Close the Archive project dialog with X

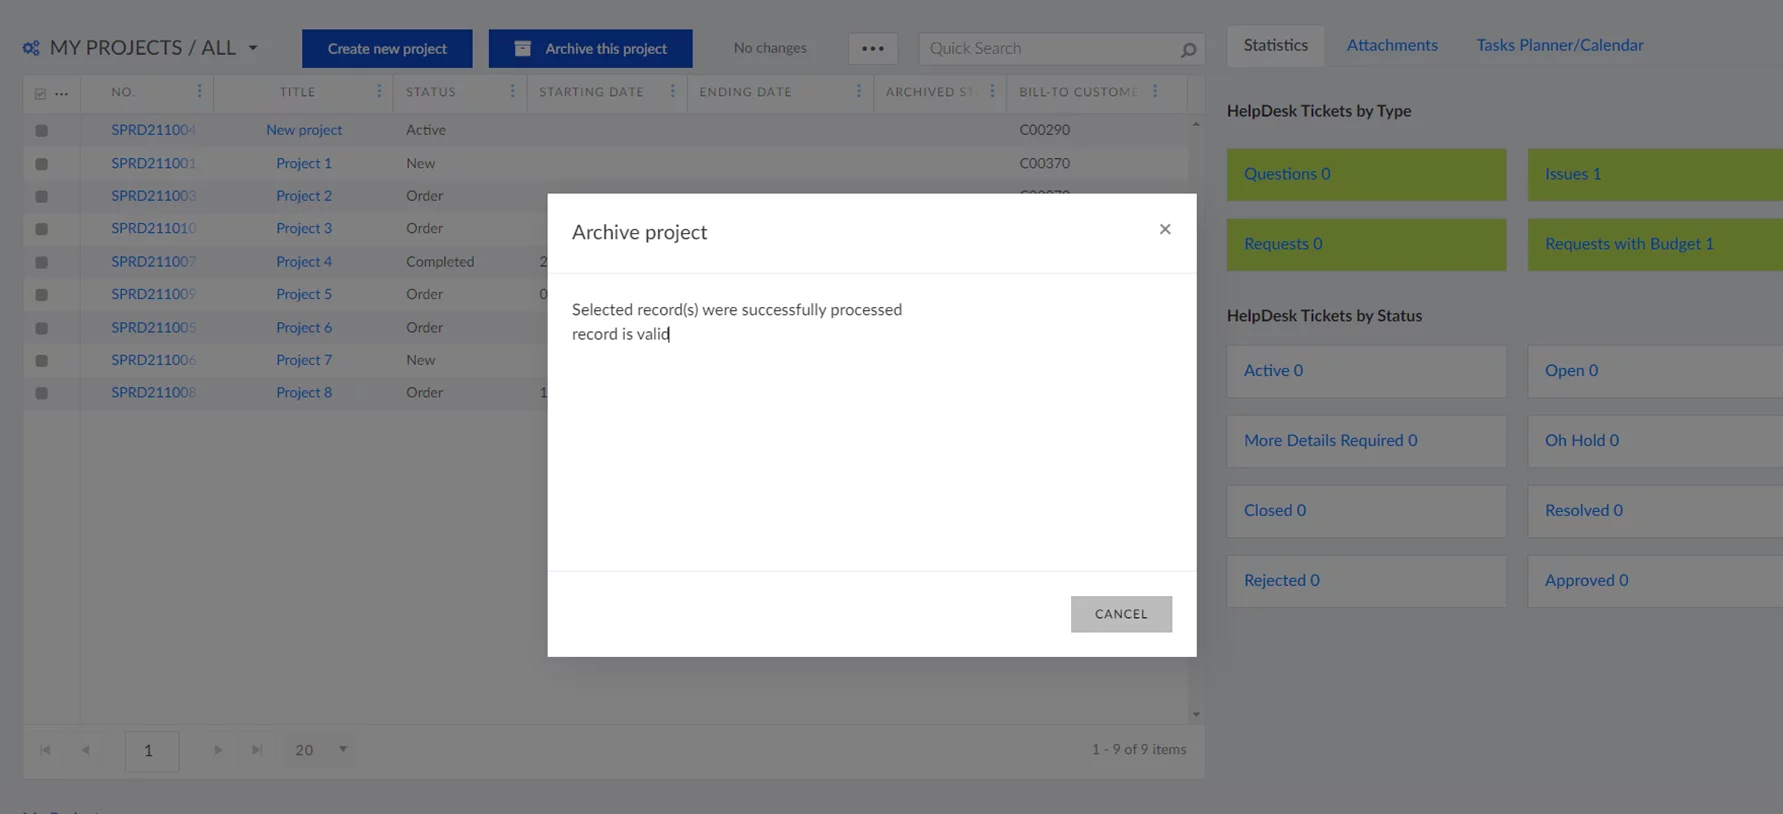click(1164, 229)
